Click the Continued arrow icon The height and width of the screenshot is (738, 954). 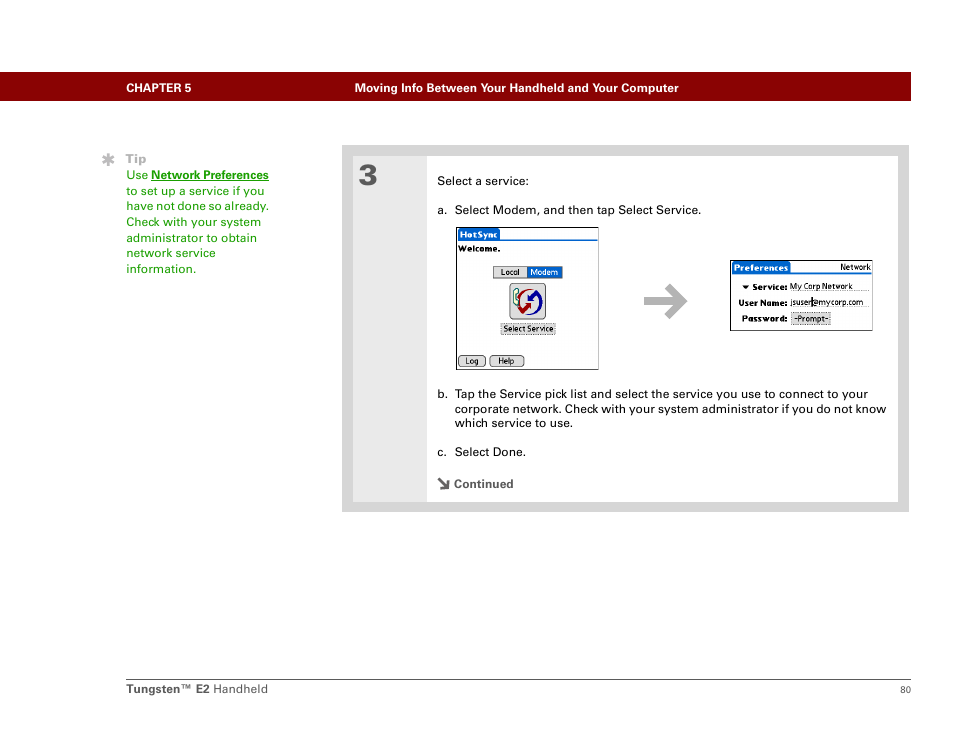click(x=444, y=484)
